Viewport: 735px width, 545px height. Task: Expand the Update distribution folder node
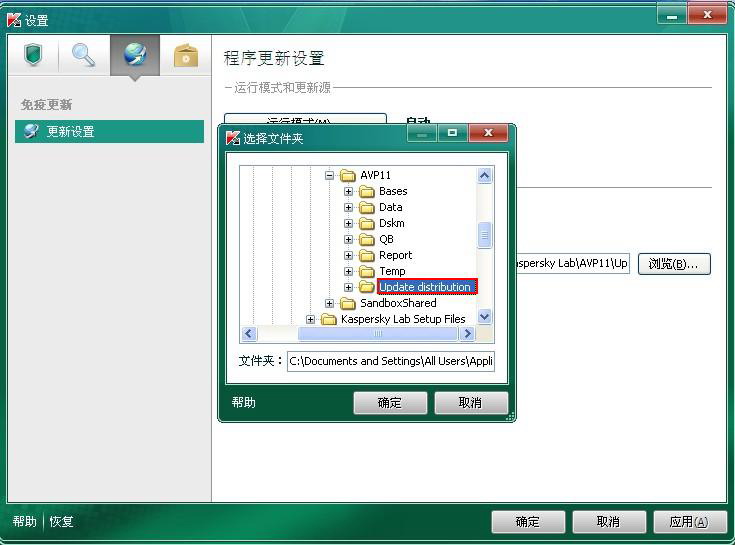(x=348, y=287)
